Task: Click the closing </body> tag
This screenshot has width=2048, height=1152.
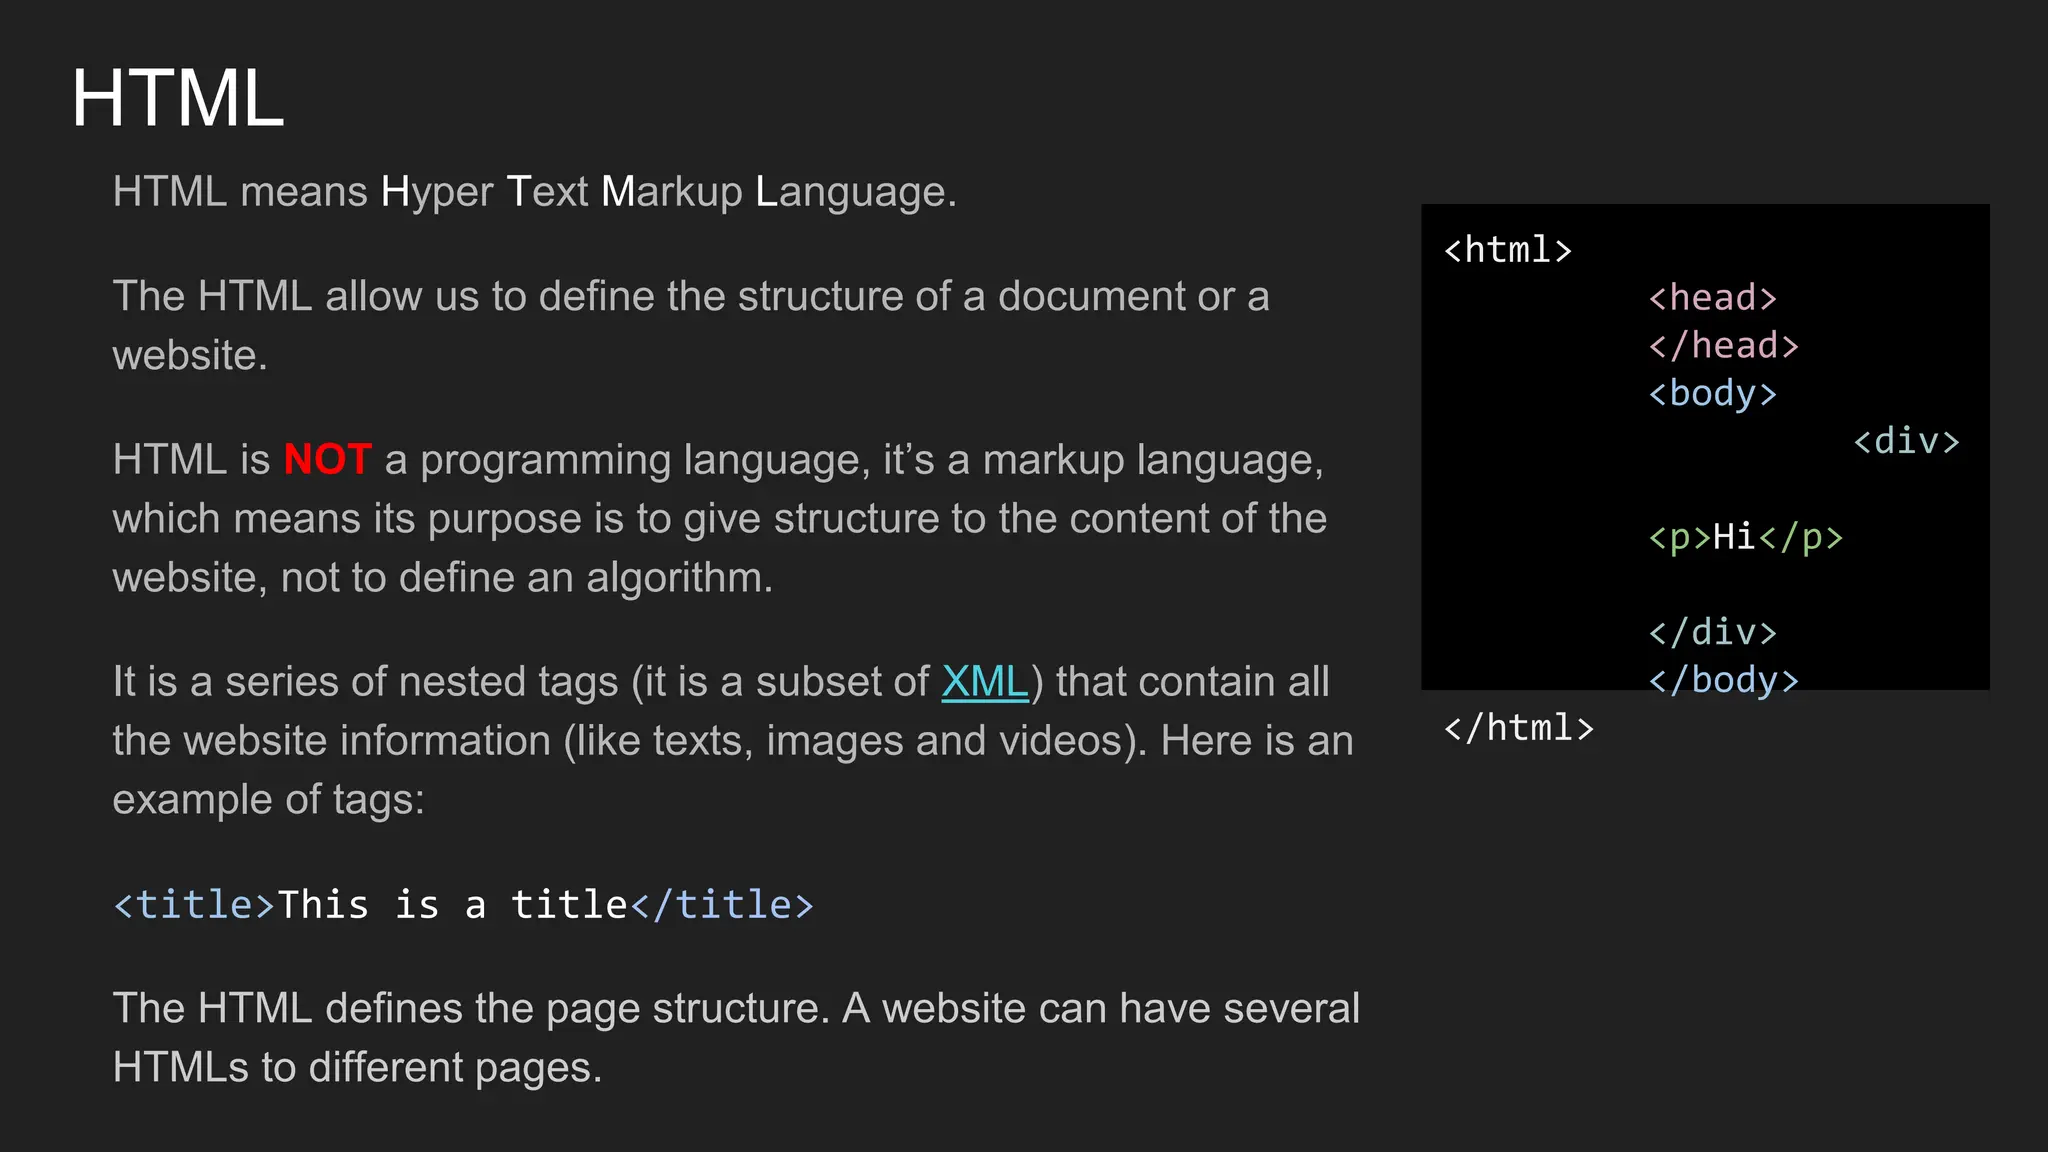Action: (1723, 680)
